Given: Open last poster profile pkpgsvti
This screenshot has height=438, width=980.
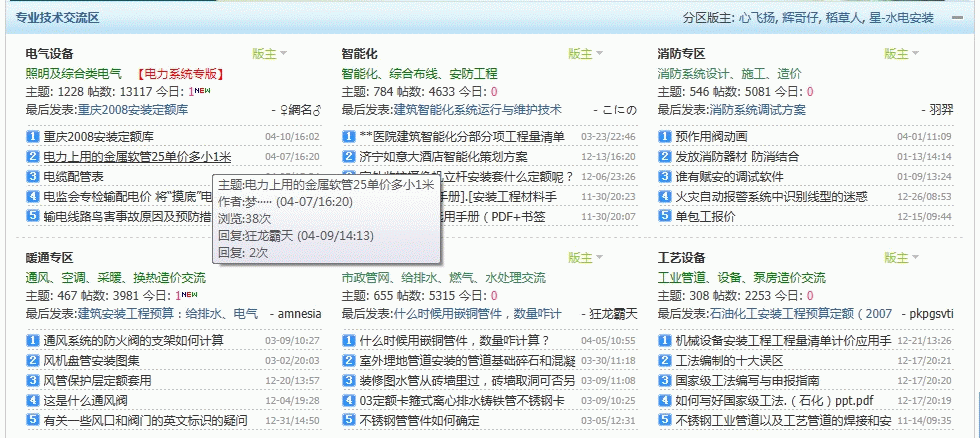Looking at the screenshot, I should pos(932,314).
